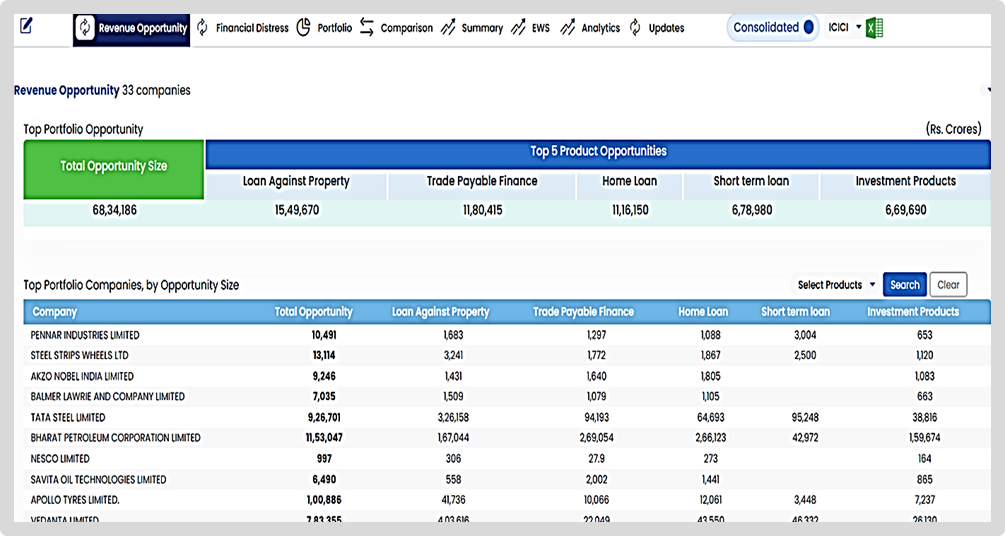Click the edit pencil icon at top left
The width and height of the screenshot is (1005, 536).
[26, 26]
